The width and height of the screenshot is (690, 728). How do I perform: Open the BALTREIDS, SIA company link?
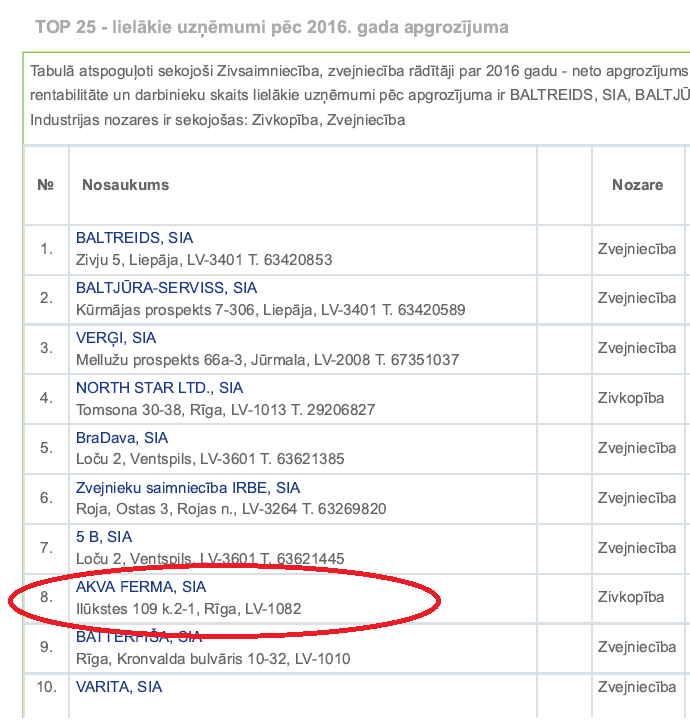point(134,238)
